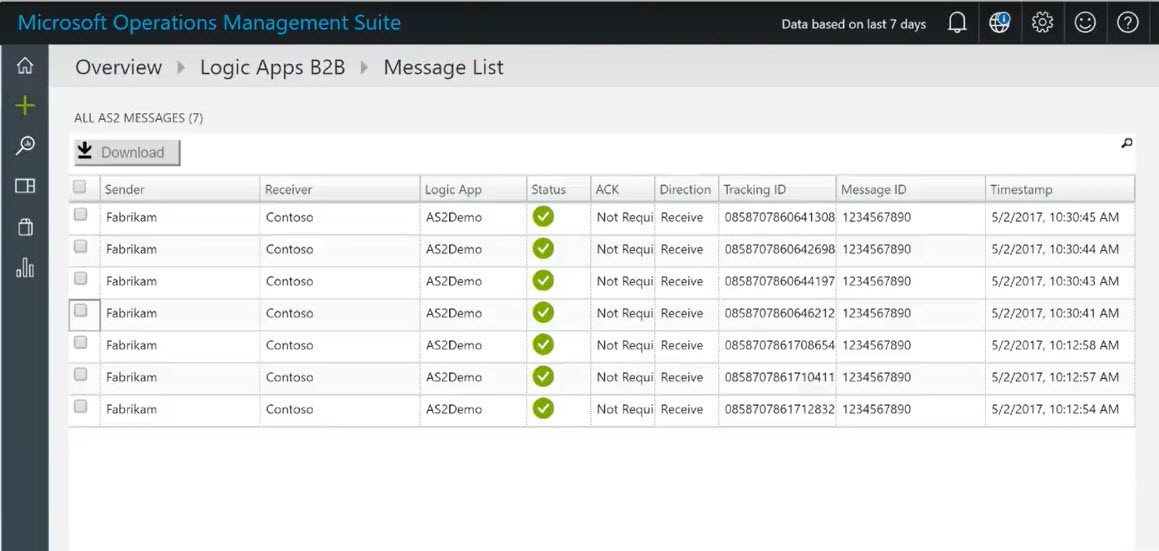This screenshot has width=1159, height=551.
Task: Sort by Timestamp column header
Action: click(x=1060, y=189)
